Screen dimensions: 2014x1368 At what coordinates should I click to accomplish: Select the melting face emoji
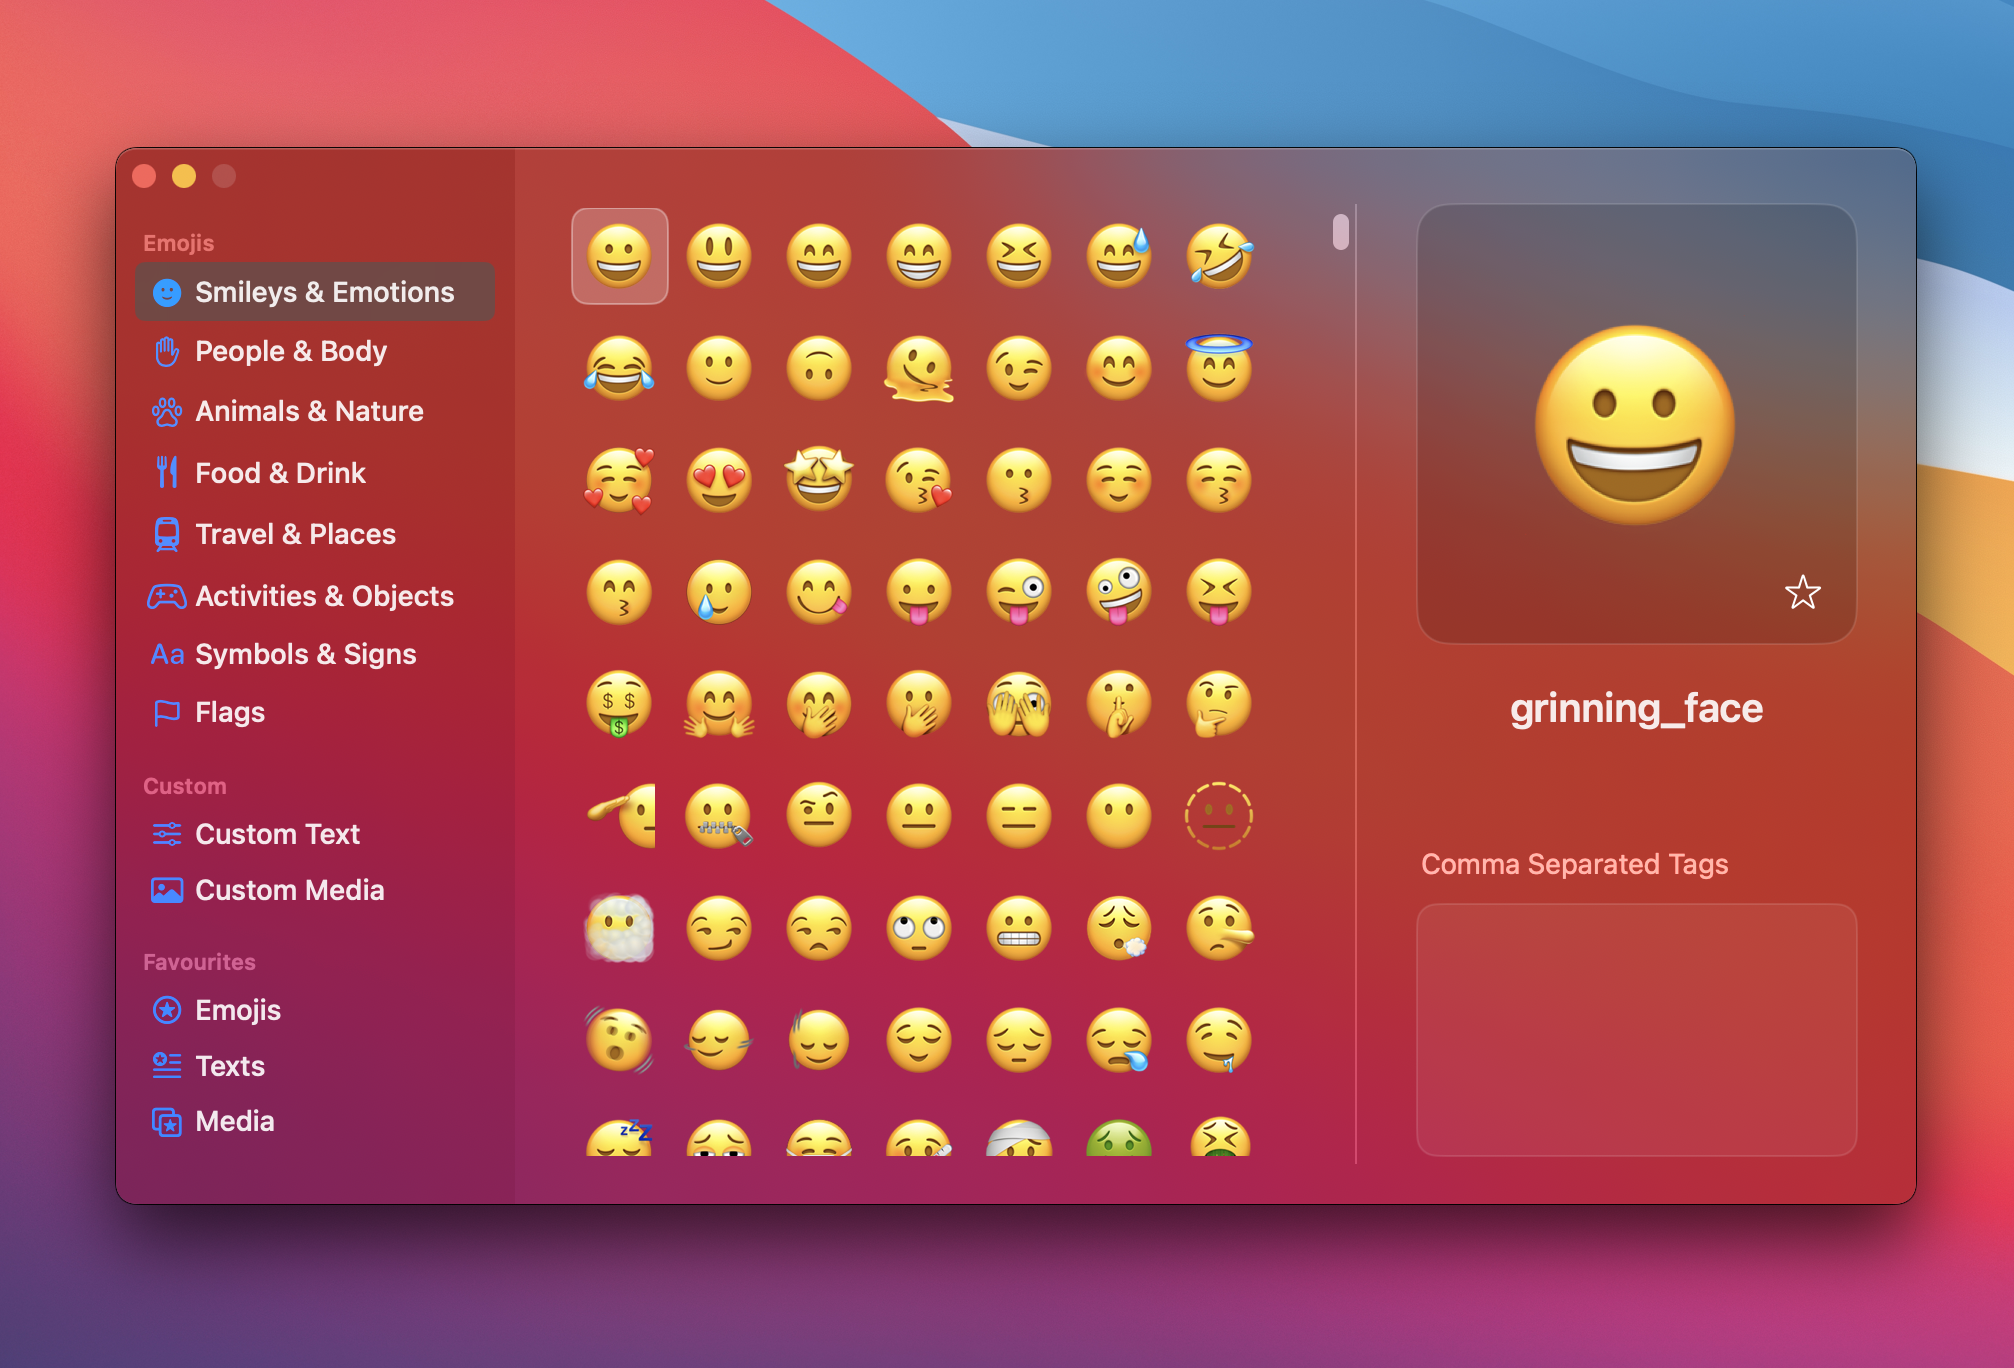click(x=919, y=368)
